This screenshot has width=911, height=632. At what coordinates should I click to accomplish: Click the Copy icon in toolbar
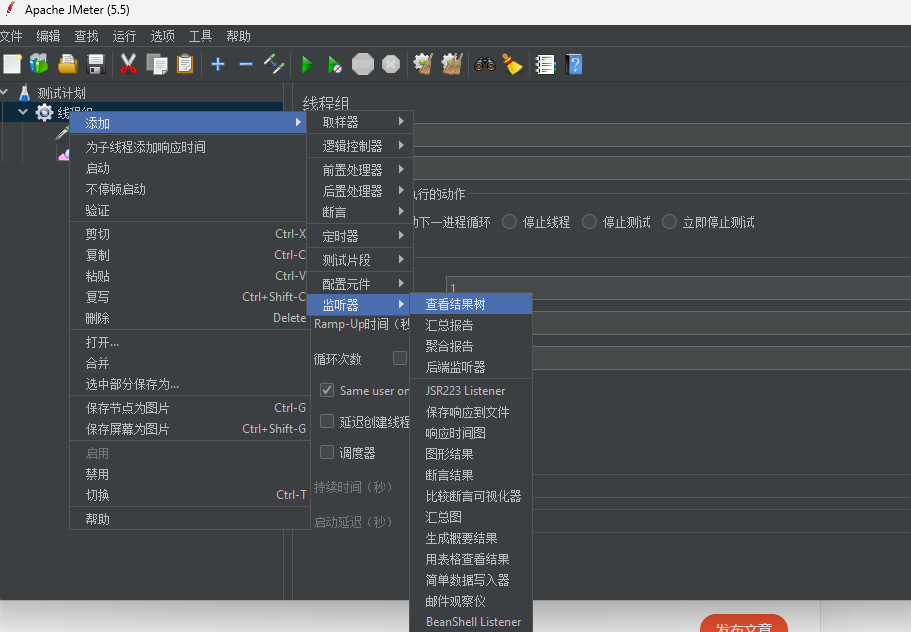click(156, 64)
